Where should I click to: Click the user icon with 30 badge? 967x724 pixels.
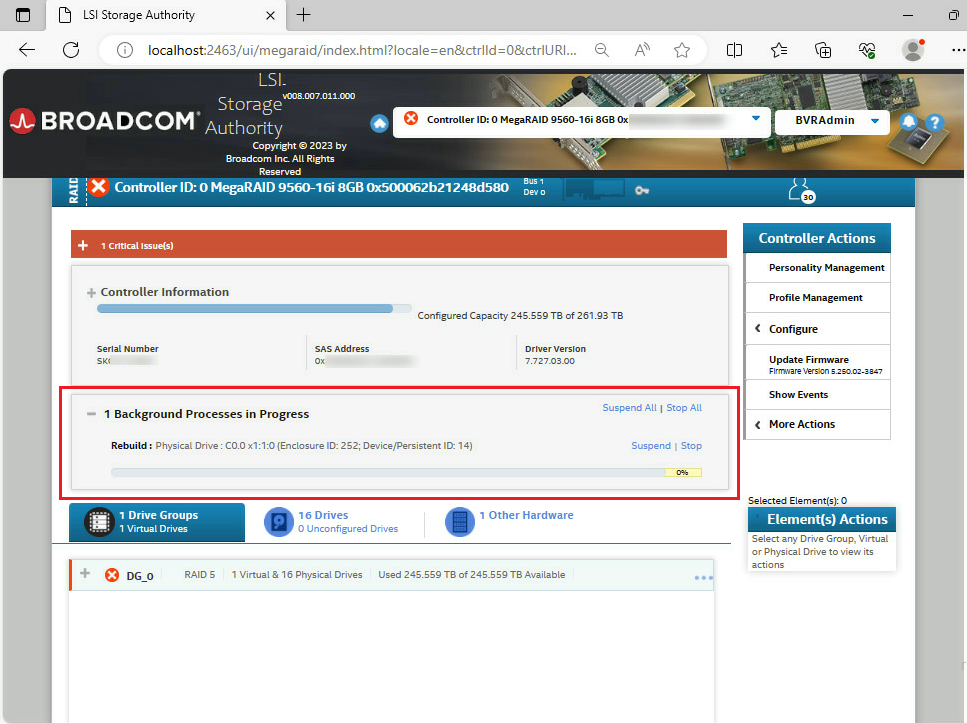coord(800,189)
